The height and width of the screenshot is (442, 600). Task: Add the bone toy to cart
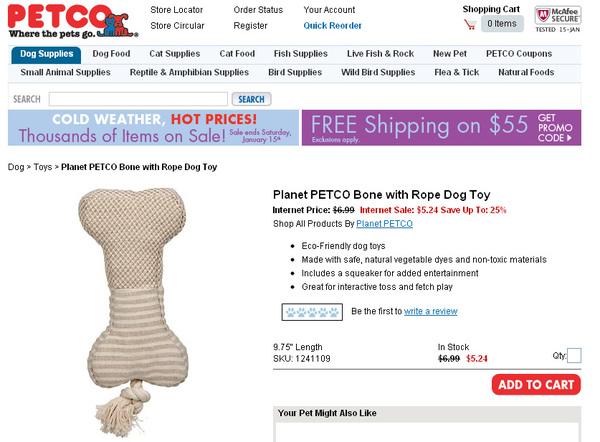click(536, 385)
